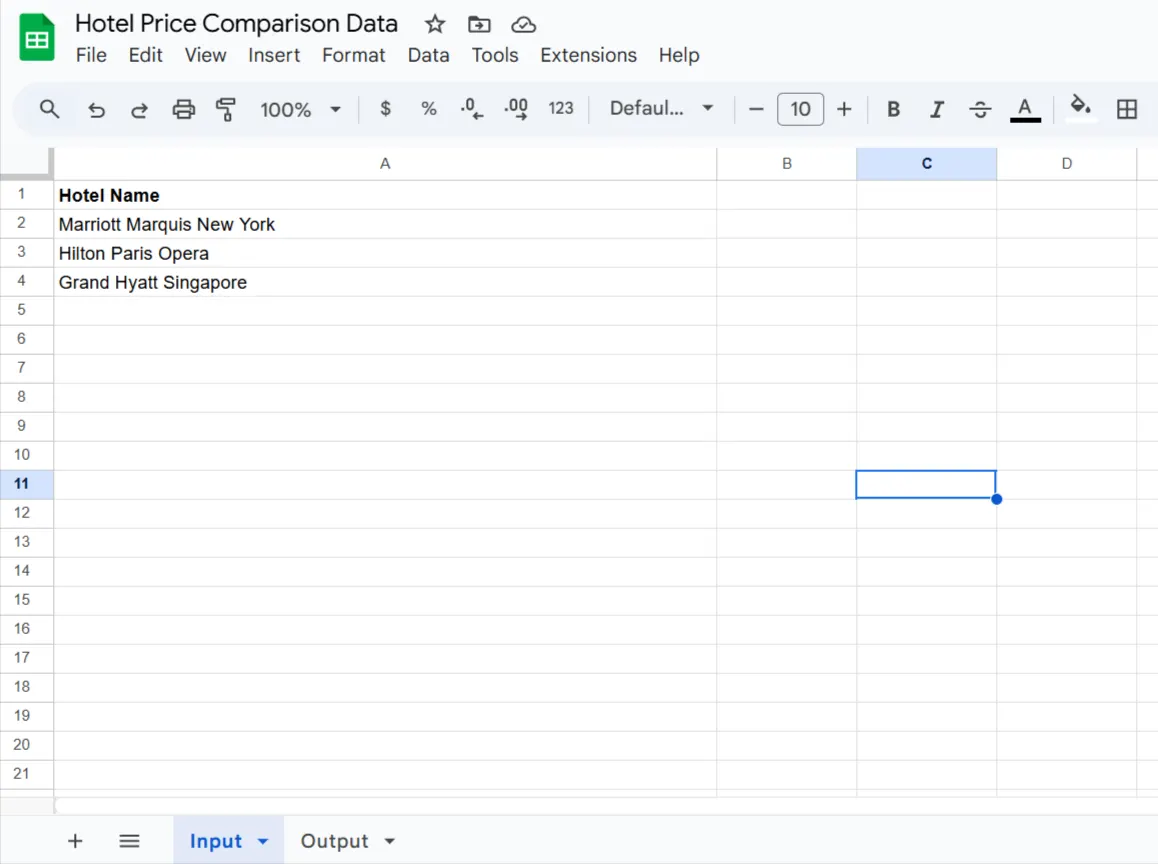Open the Edit menu

click(x=145, y=55)
